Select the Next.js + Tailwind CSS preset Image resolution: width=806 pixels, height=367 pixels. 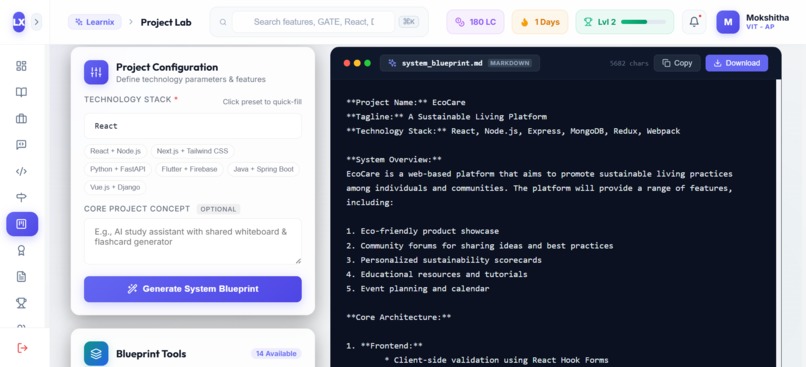(x=192, y=151)
